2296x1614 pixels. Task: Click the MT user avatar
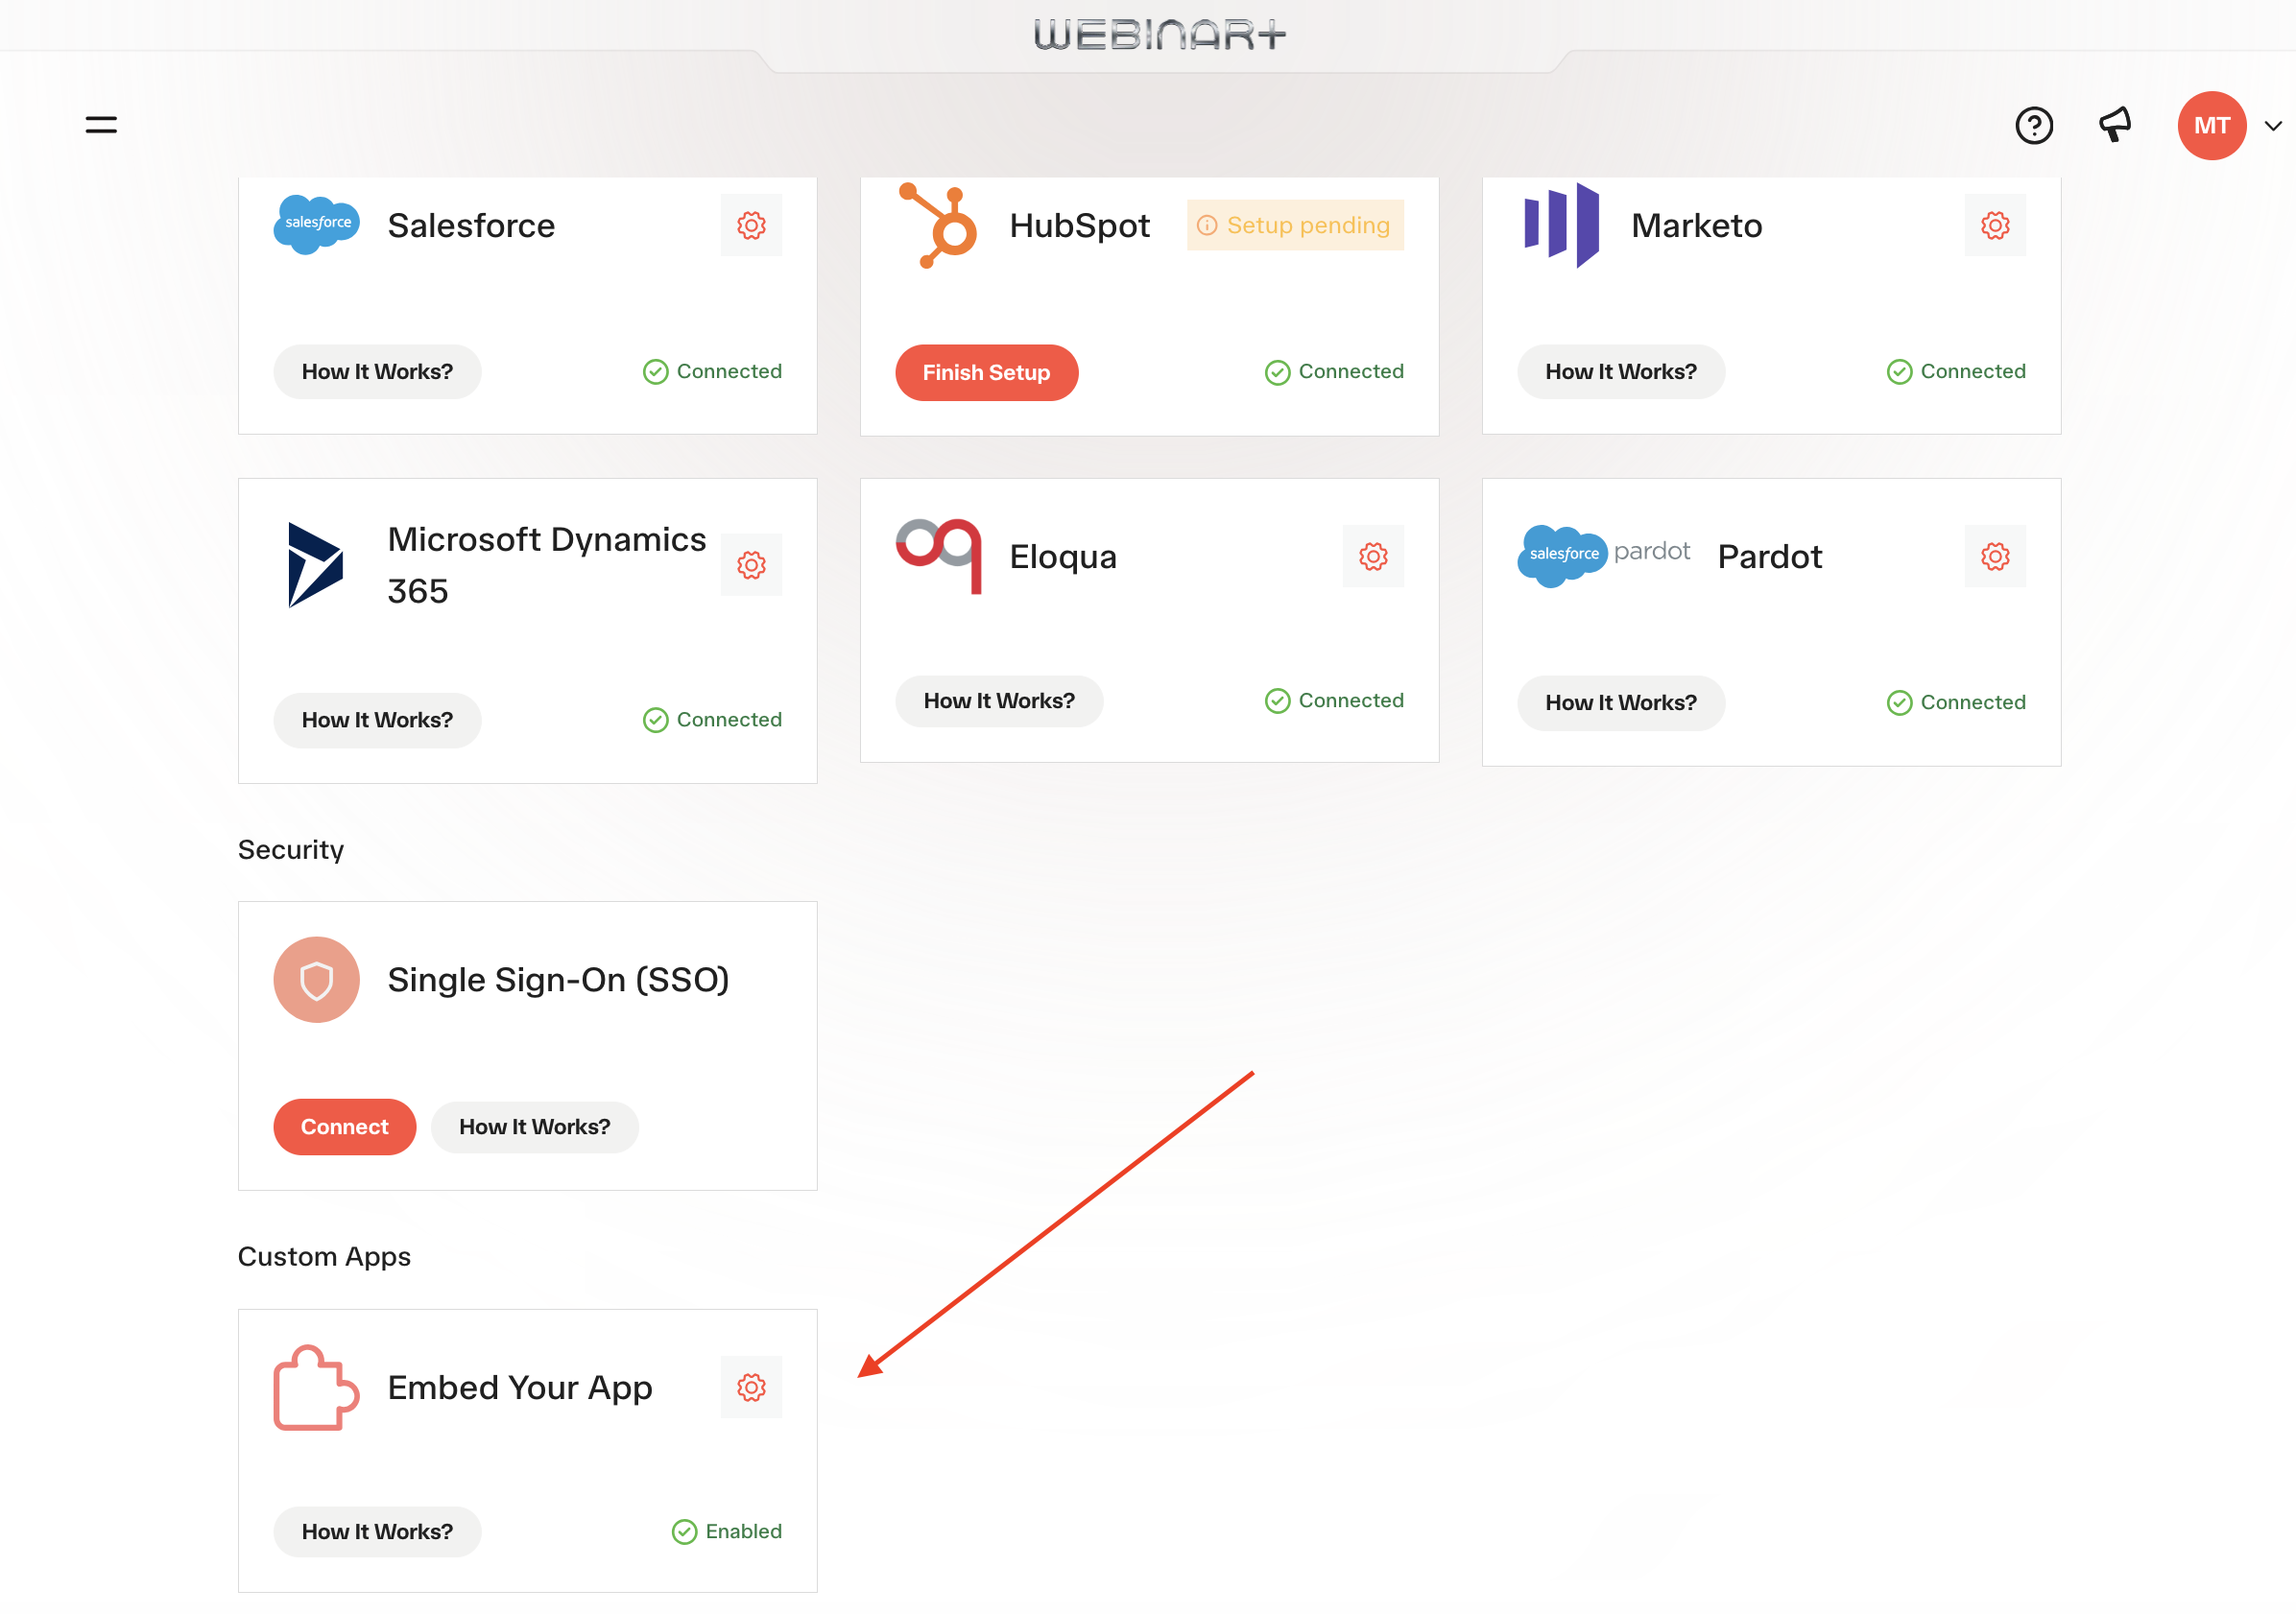[2211, 125]
